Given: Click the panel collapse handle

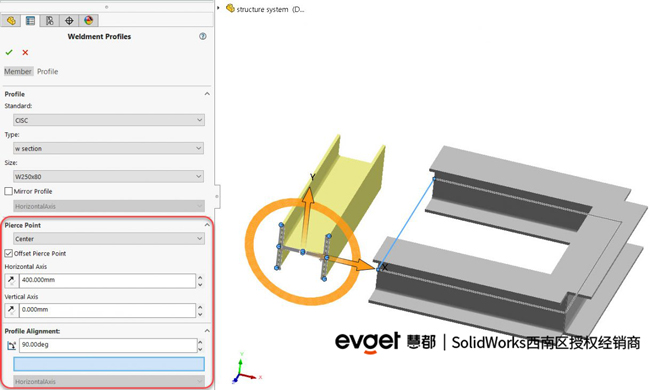Looking at the screenshot, I should click(216, 196).
